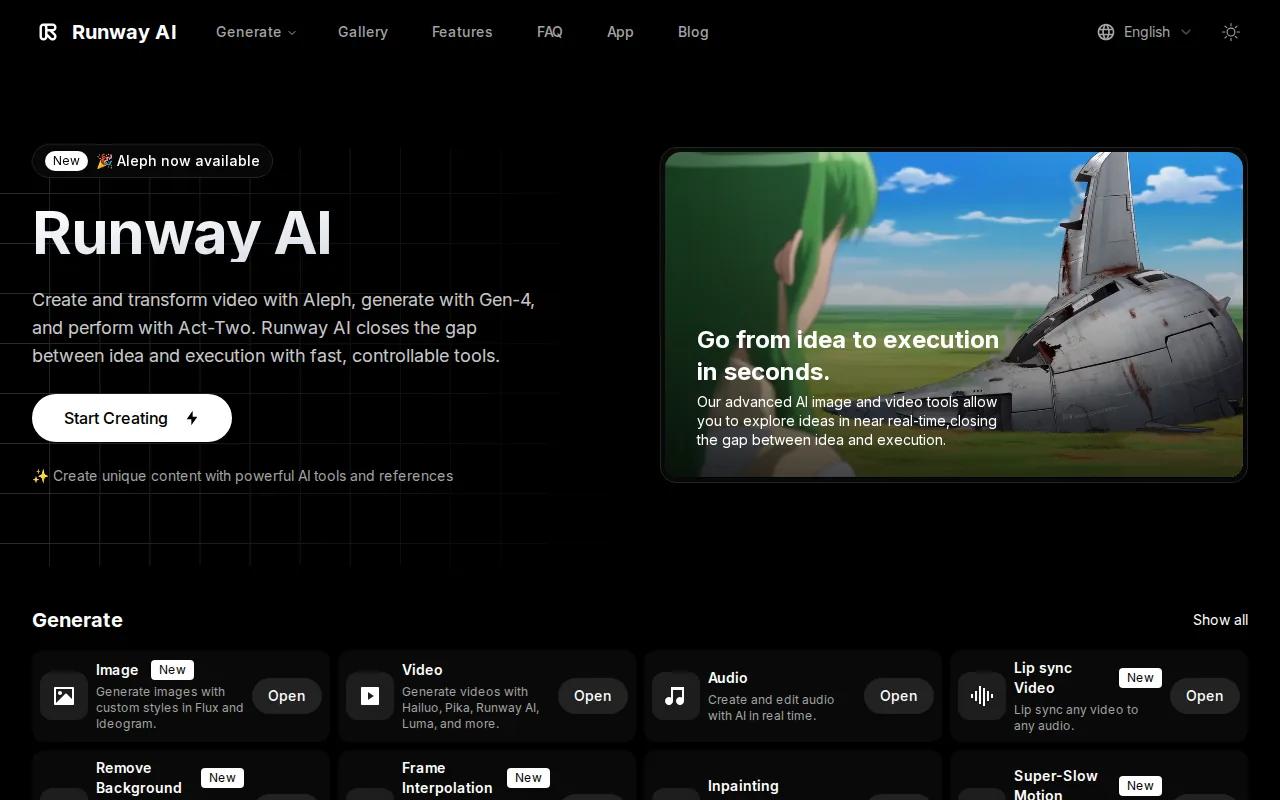Open the Lip sync Video tool
1280x800 pixels.
point(1204,696)
